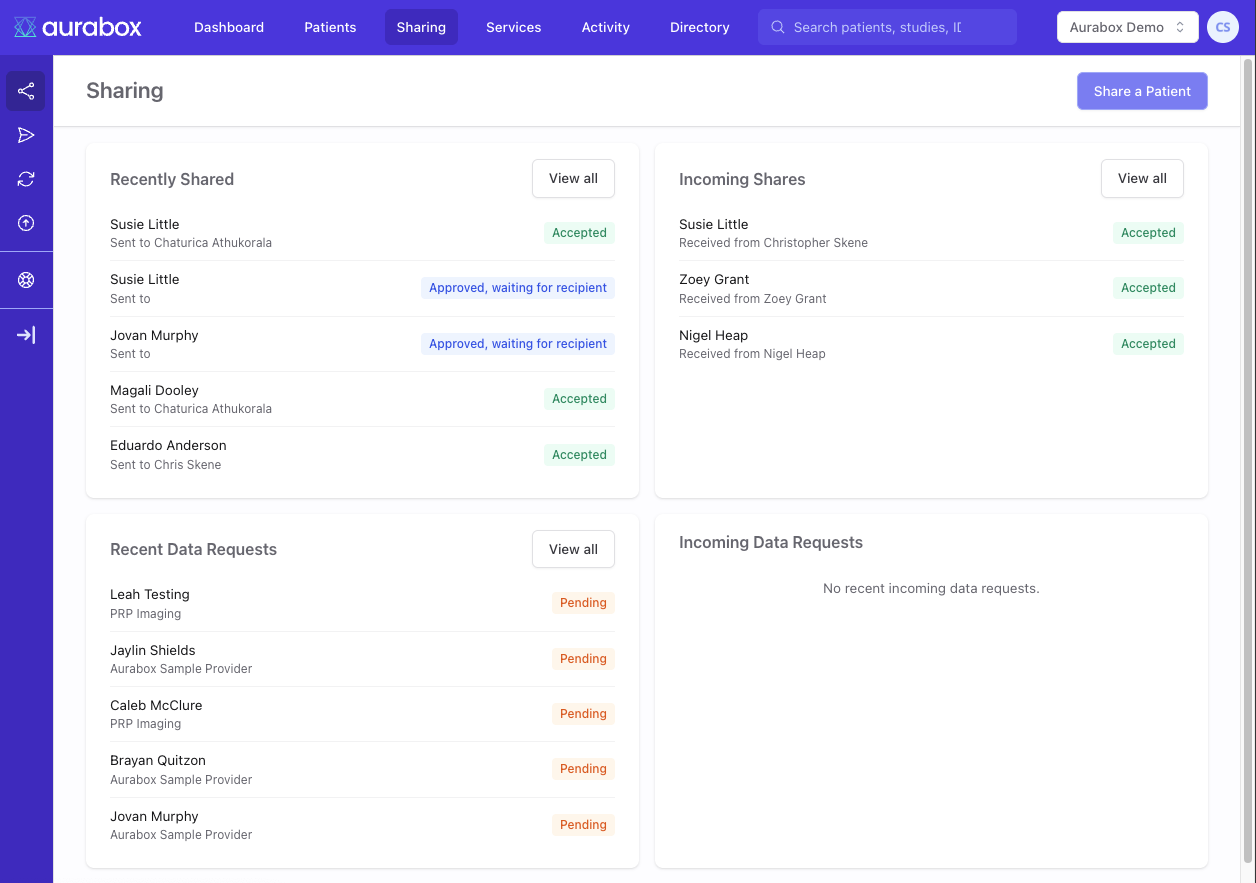This screenshot has height=883, width=1256.
Task: Open the Directory tab
Action: point(699,27)
